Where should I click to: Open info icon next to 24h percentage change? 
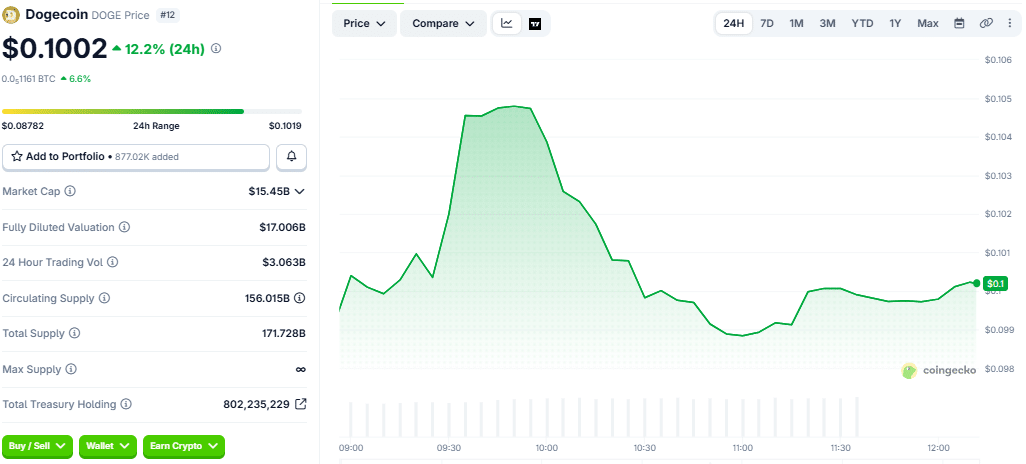coord(217,48)
